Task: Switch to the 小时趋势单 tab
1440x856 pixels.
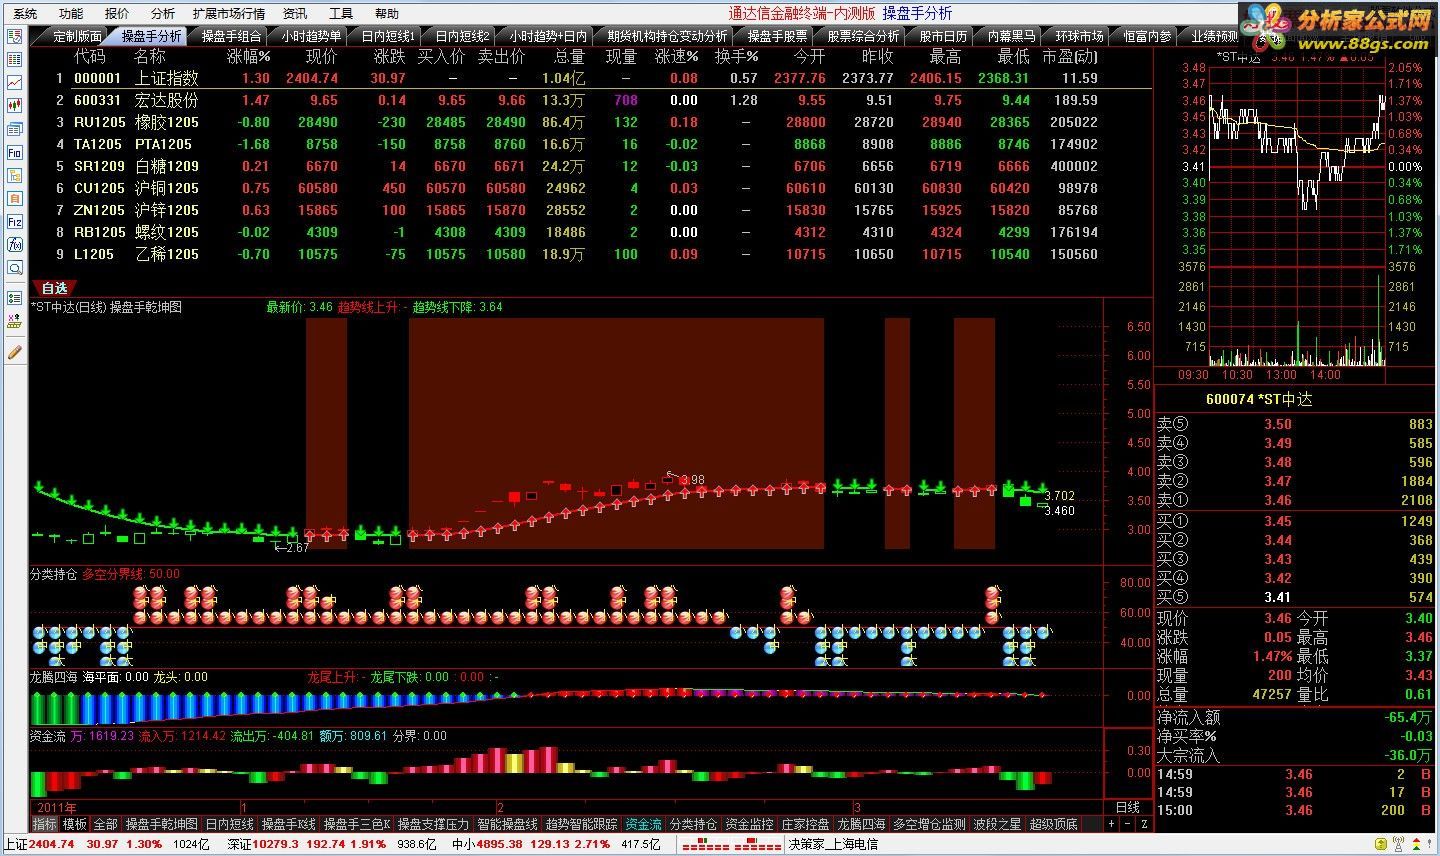Action: coord(311,36)
